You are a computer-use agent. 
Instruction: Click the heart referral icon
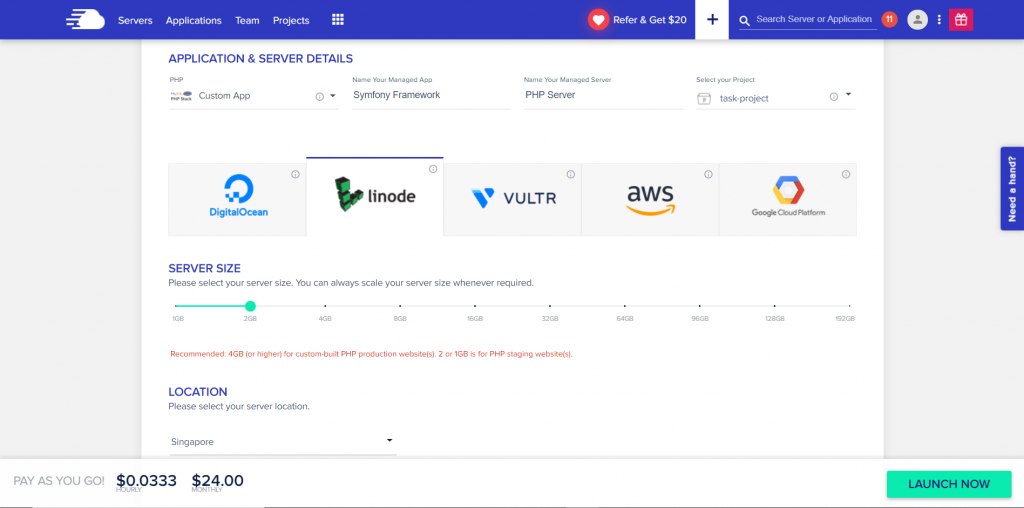[x=598, y=20]
